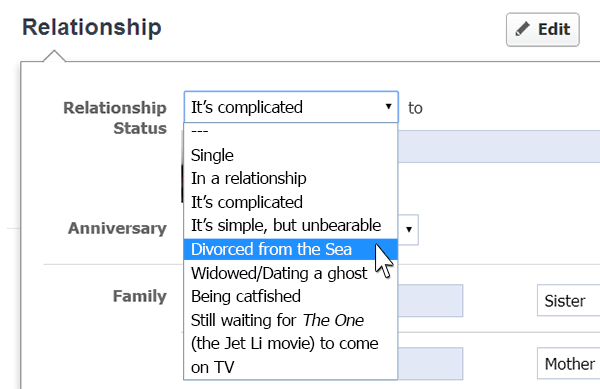Expand the Anniversary dropdown arrow
Viewport: 600px width, 389px height.
pyautogui.click(x=409, y=229)
